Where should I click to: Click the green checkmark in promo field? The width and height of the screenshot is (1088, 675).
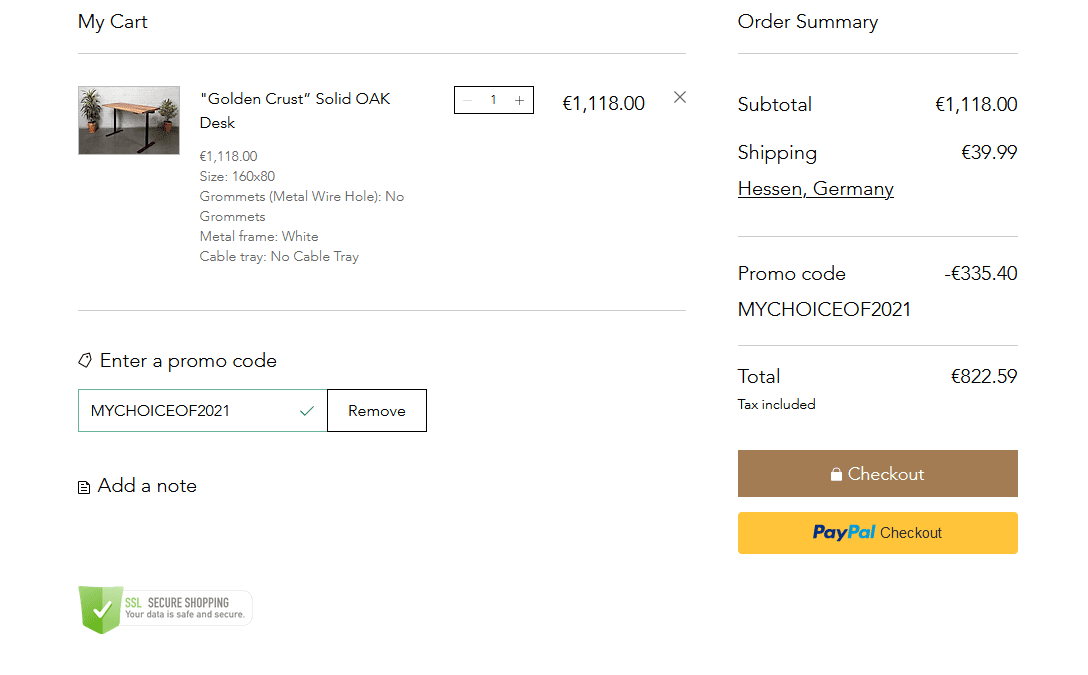[x=307, y=411]
